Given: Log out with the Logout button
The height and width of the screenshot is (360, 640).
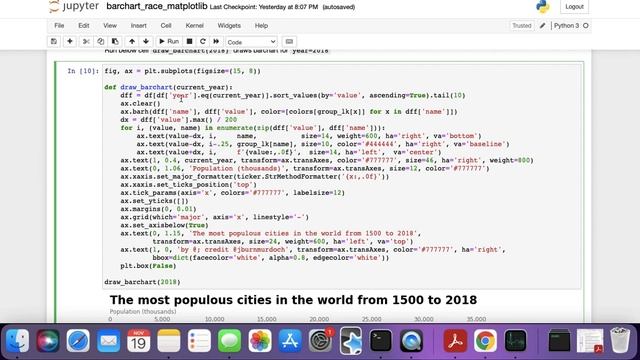Looking at the screenshot, I should tap(574, 7).
